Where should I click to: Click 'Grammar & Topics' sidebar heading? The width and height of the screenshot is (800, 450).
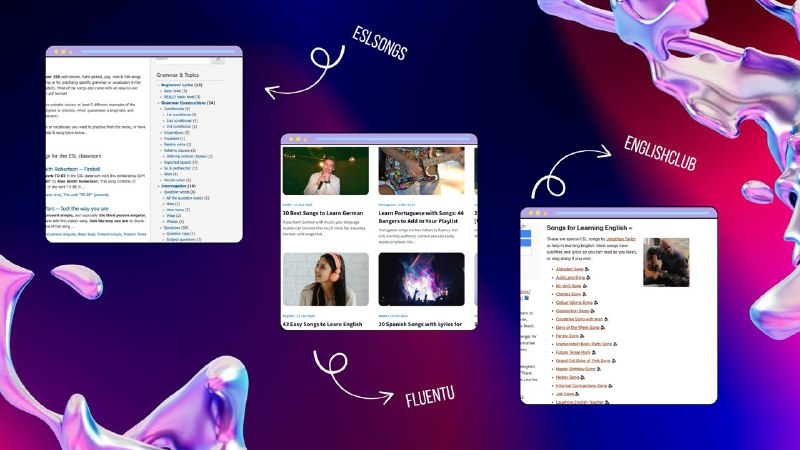pos(178,75)
